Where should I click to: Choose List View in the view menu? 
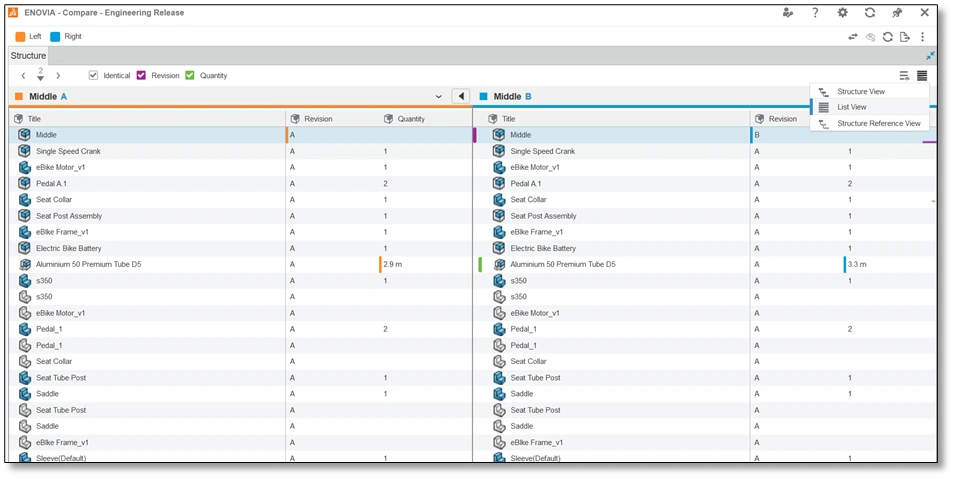[869, 107]
